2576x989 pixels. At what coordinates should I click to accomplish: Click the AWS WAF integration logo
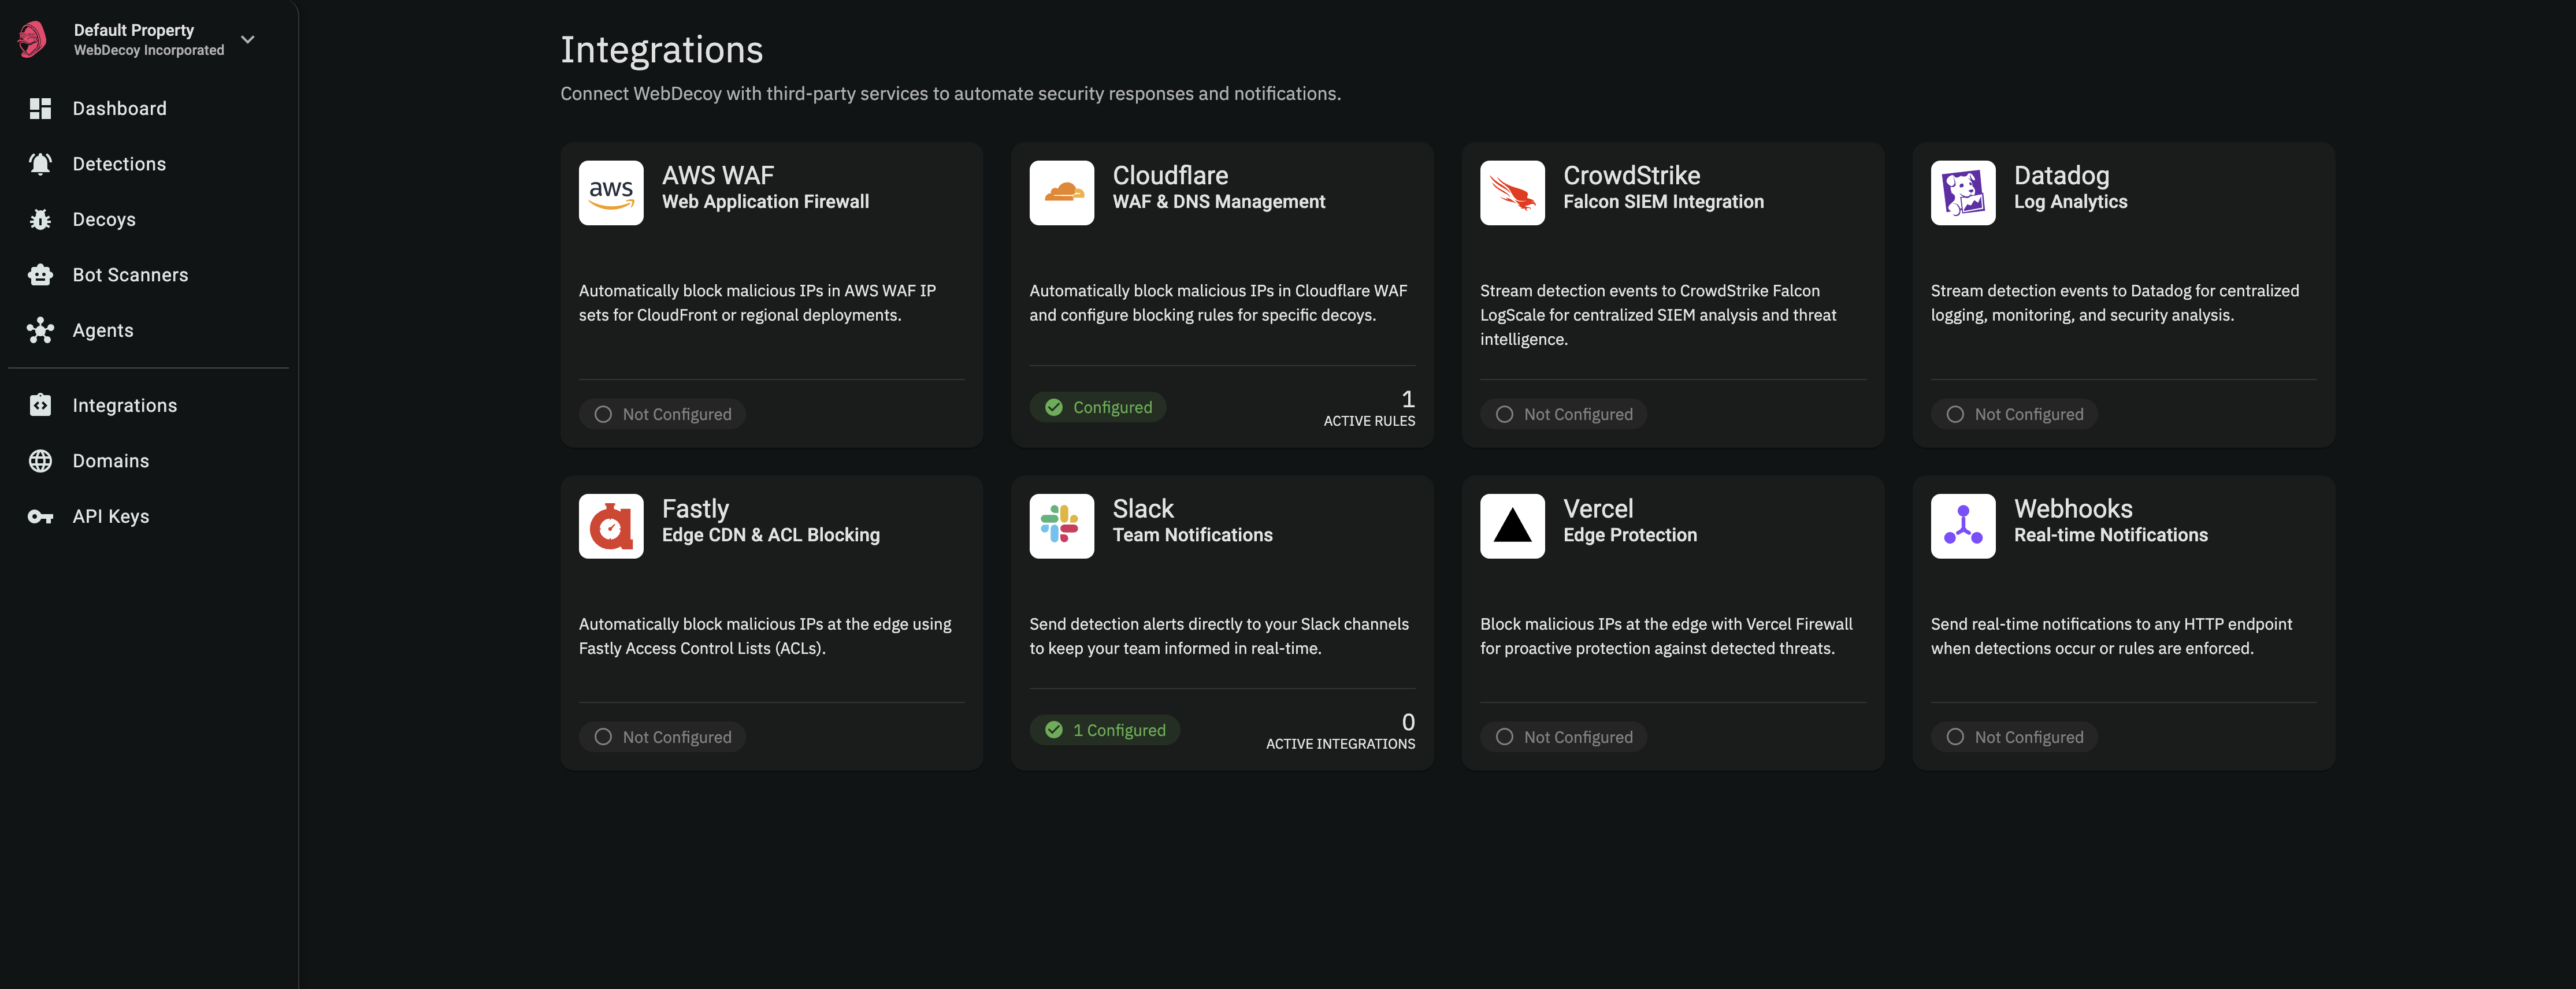click(x=610, y=192)
